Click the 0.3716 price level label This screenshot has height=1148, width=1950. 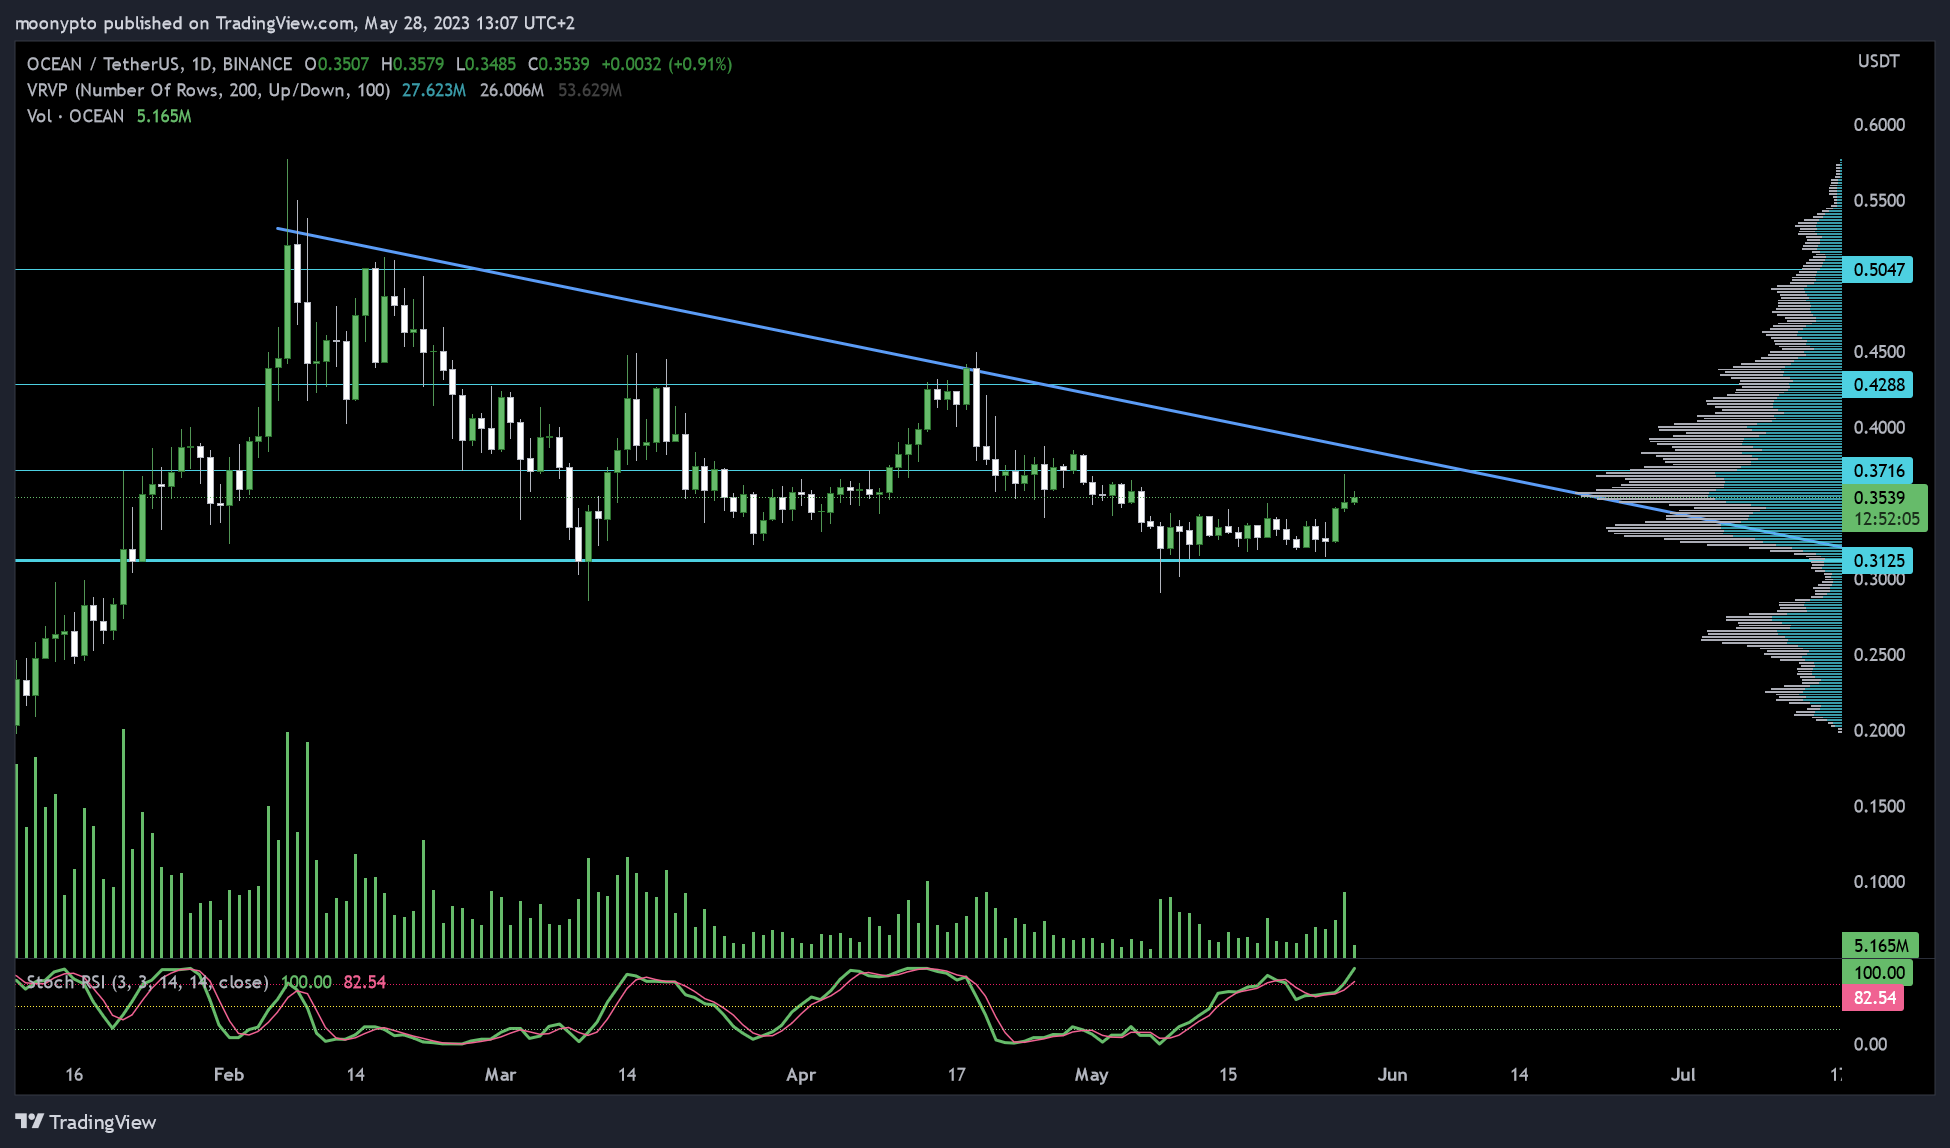[1878, 471]
